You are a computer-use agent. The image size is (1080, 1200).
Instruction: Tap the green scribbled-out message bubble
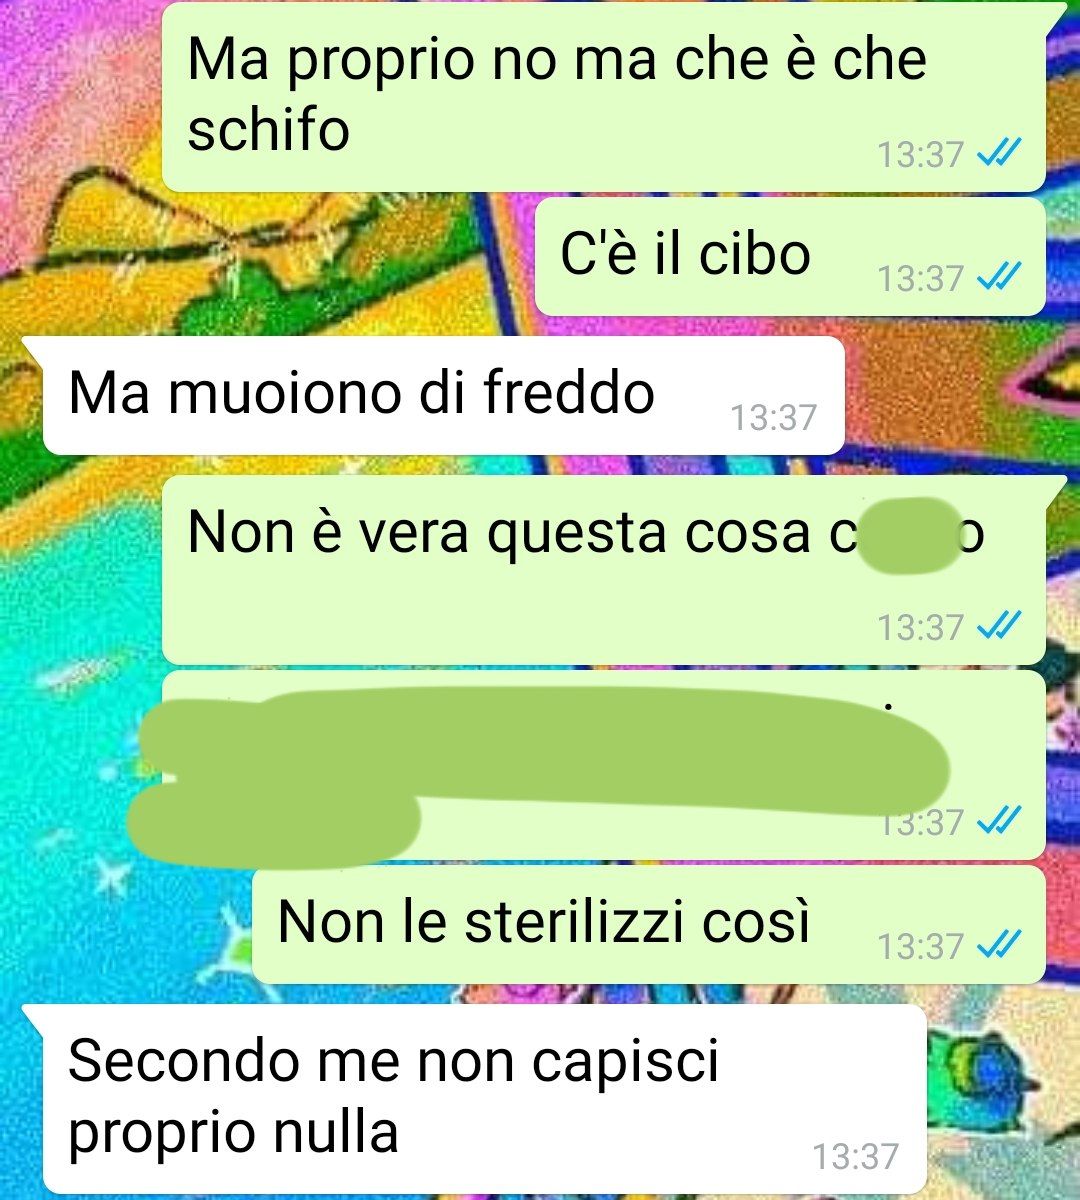tap(604, 765)
